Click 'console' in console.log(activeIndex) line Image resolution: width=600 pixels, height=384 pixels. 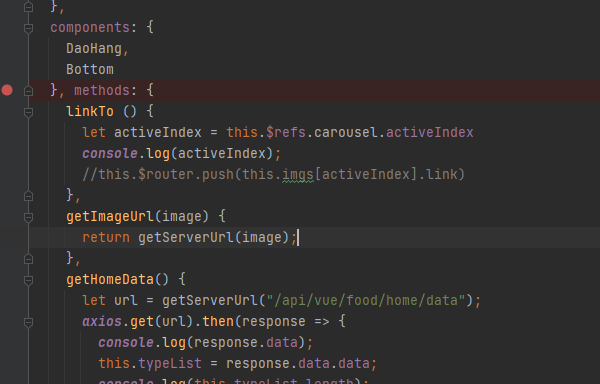coord(110,154)
